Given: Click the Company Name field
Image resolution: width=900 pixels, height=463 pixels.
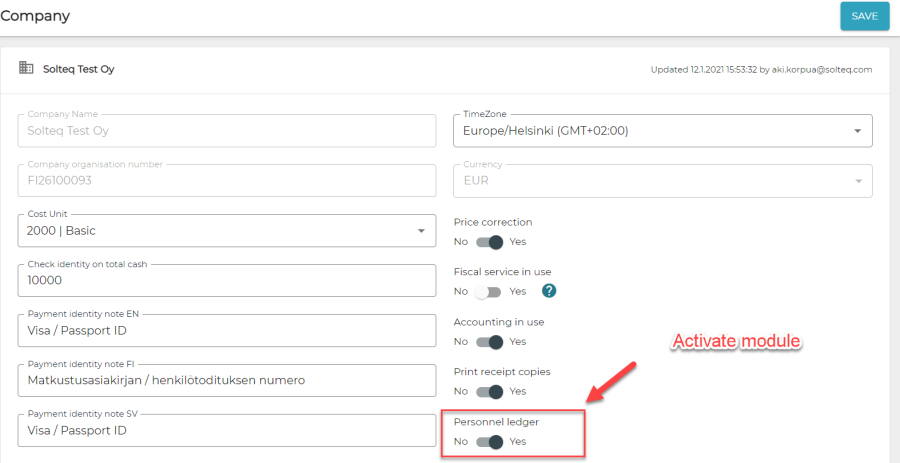Looking at the screenshot, I should [227, 131].
